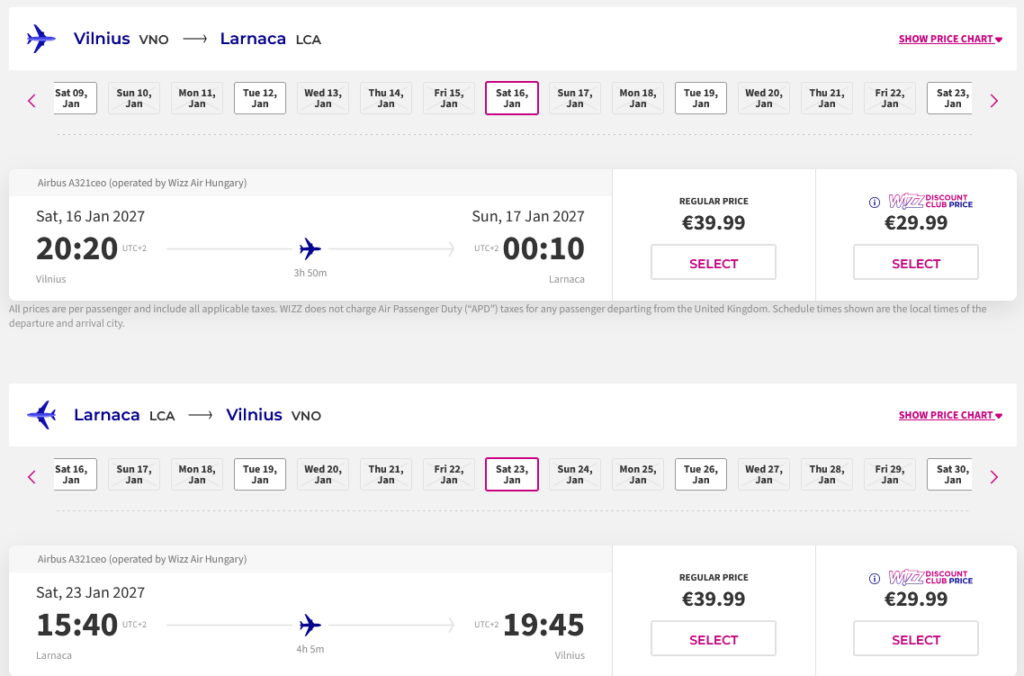Select outbound date Tue 19, Jan
The width and height of the screenshot is (1024, 676).
(x=700, y=98)
